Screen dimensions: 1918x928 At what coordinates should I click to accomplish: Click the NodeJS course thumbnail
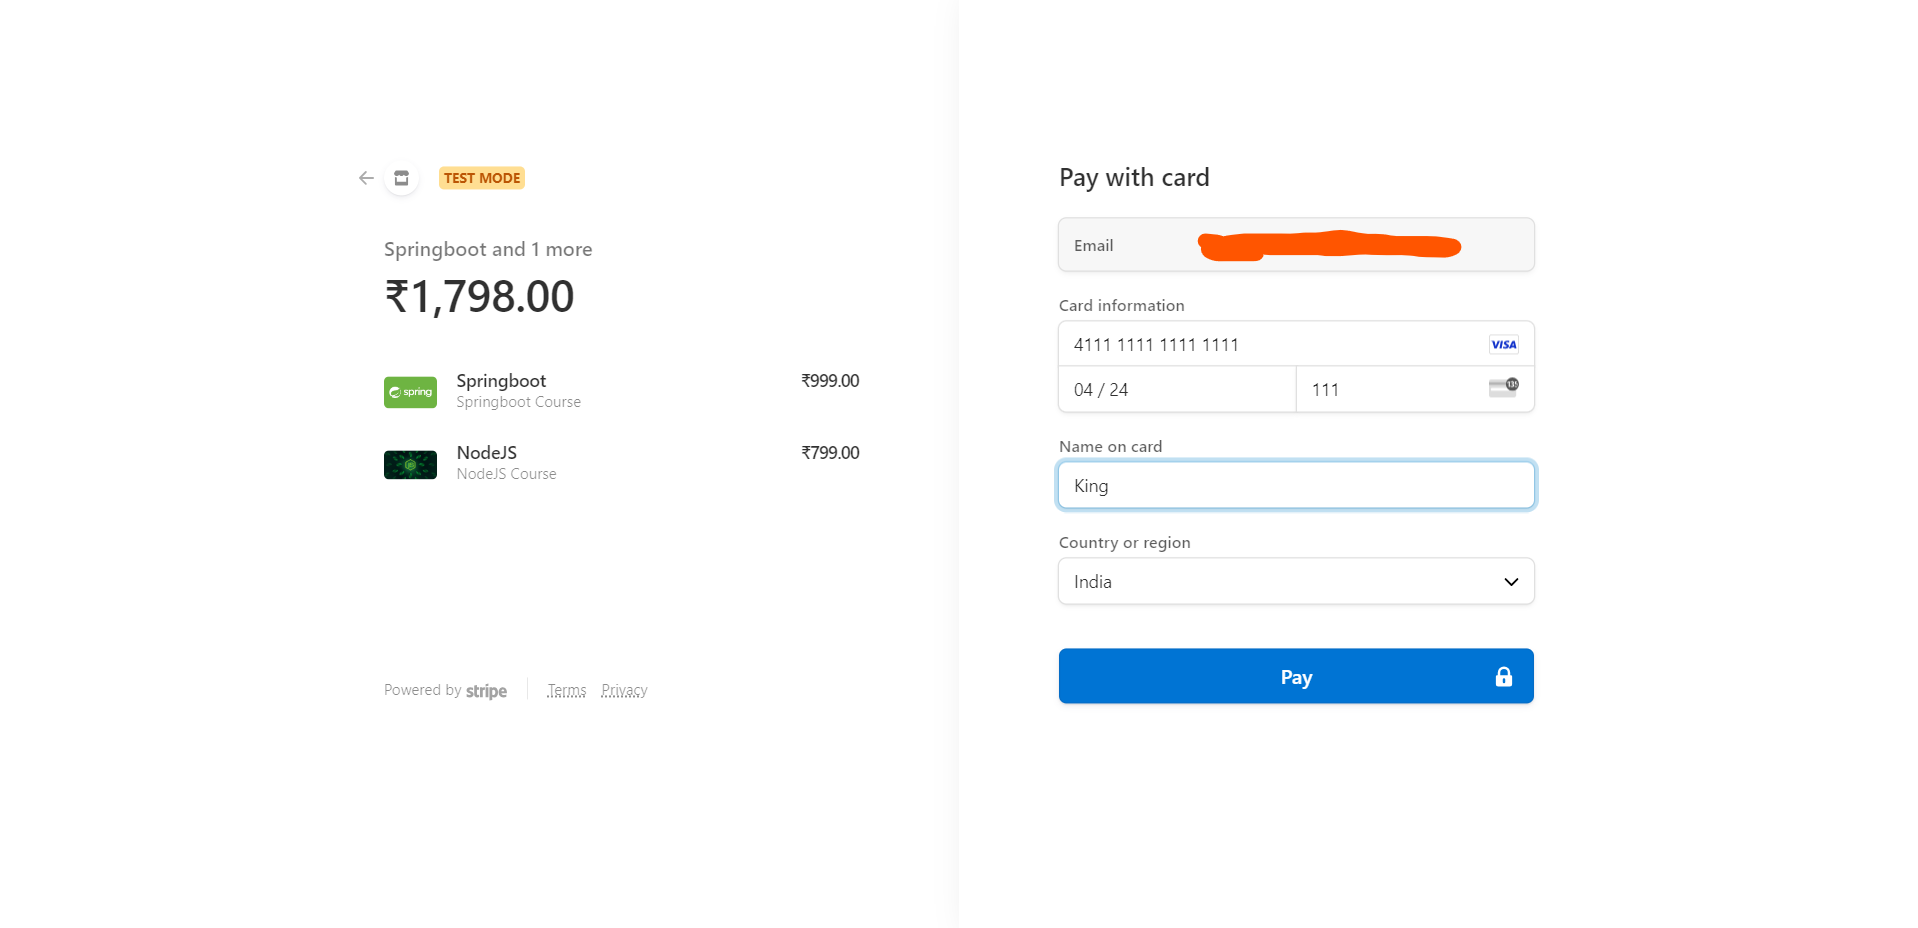click(x=410, y=465)
